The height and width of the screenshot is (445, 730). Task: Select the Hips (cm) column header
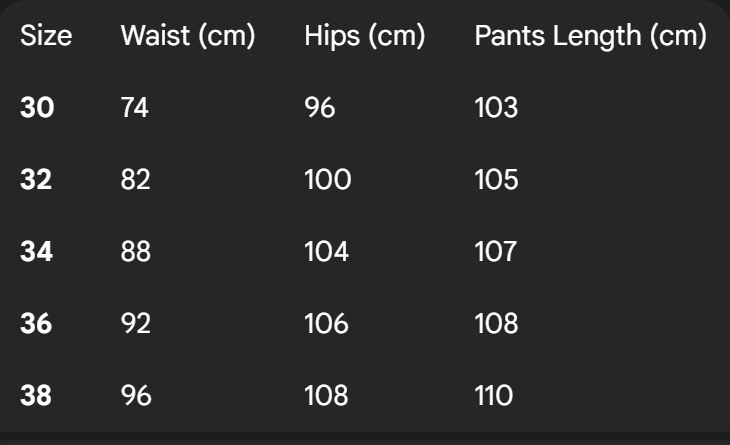[x=365, y=36]
